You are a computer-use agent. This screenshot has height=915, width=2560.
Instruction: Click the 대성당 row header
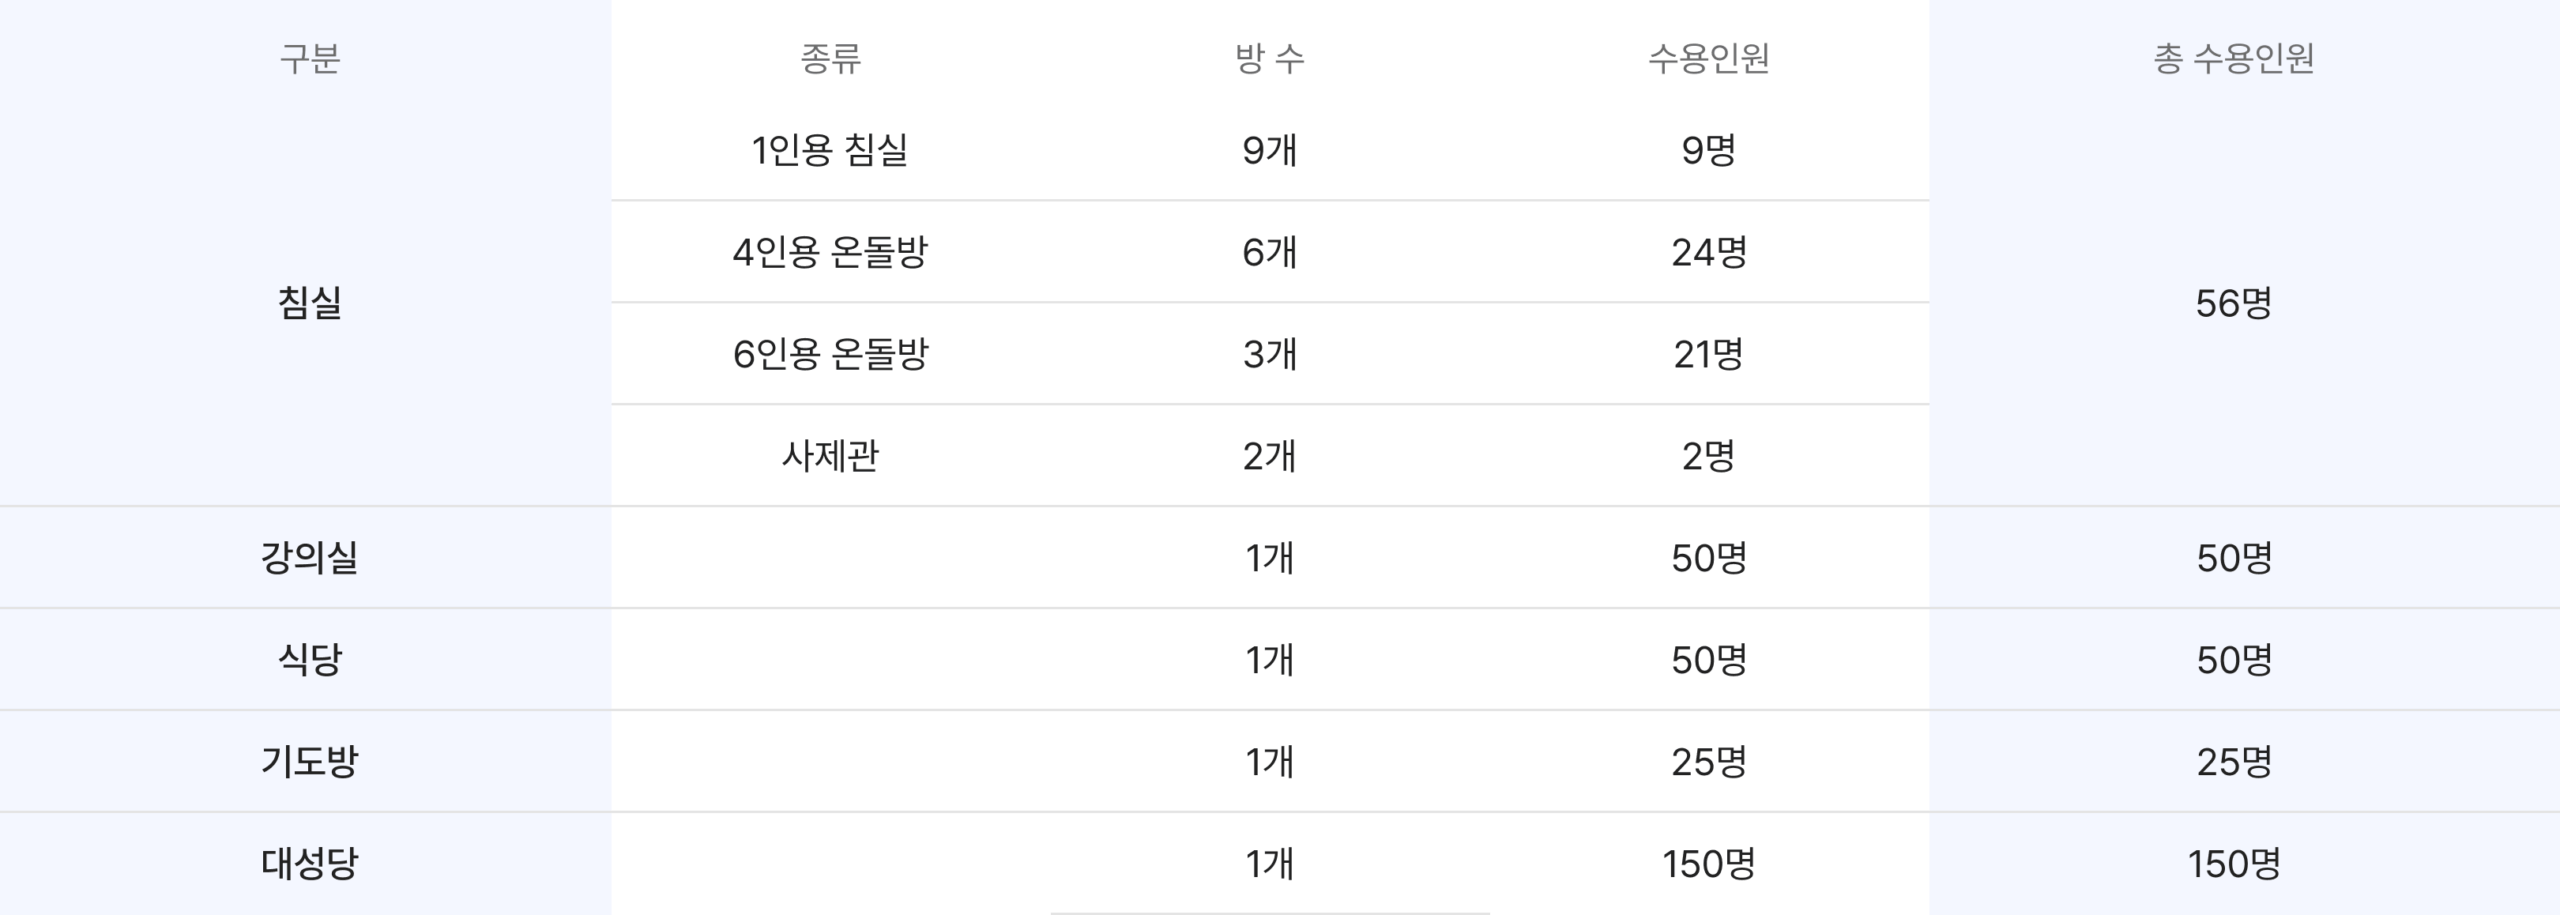[309, 863]
